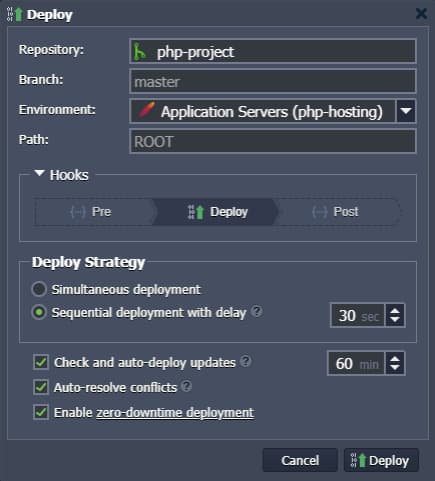The height and width of the screenshot is (481, 435).
Task: Select Simultaneous deployment radio button
Action: [x=39, y=289]
